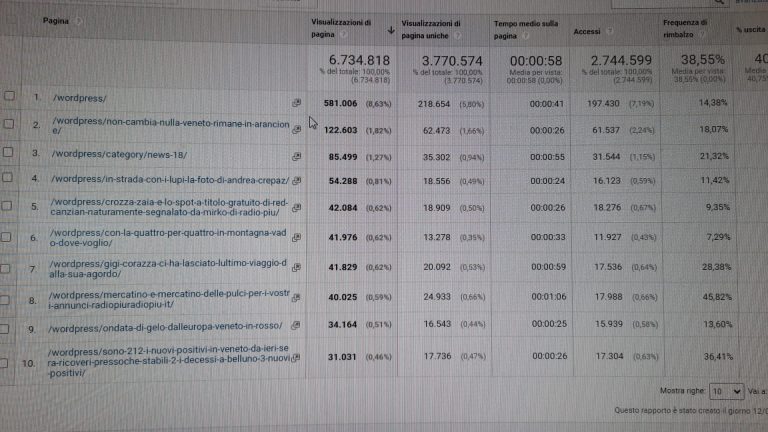
Task: Open external link icon for news-18 category row
Action: (x=296, y=156)
